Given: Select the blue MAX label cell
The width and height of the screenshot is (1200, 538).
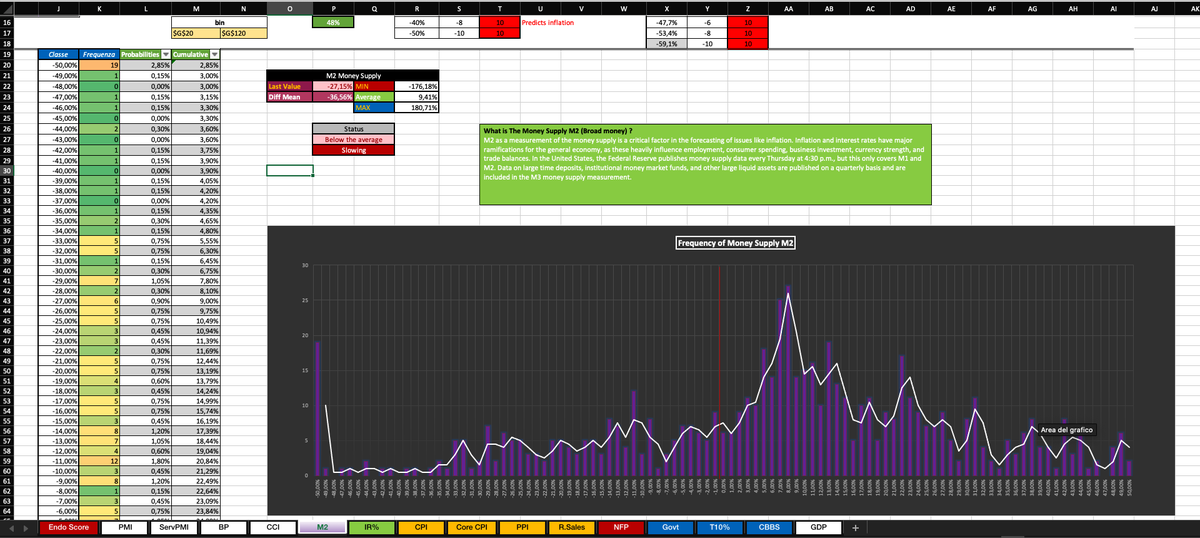Looking at the screenshot, I should (376, 107).
